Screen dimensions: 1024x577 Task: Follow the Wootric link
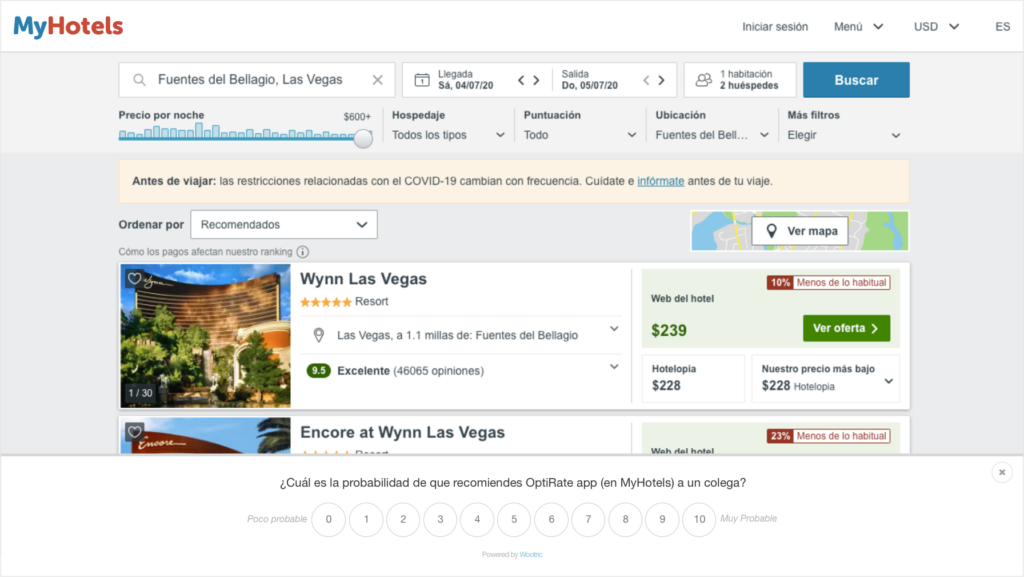coord(531,554)
